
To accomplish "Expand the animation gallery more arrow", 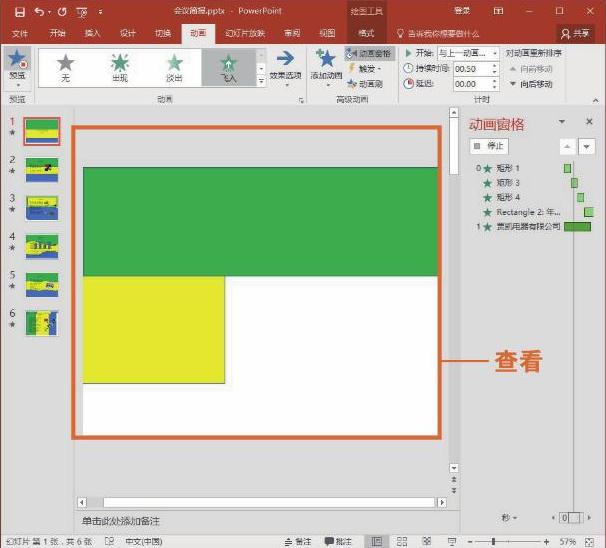I will [261, 81].
